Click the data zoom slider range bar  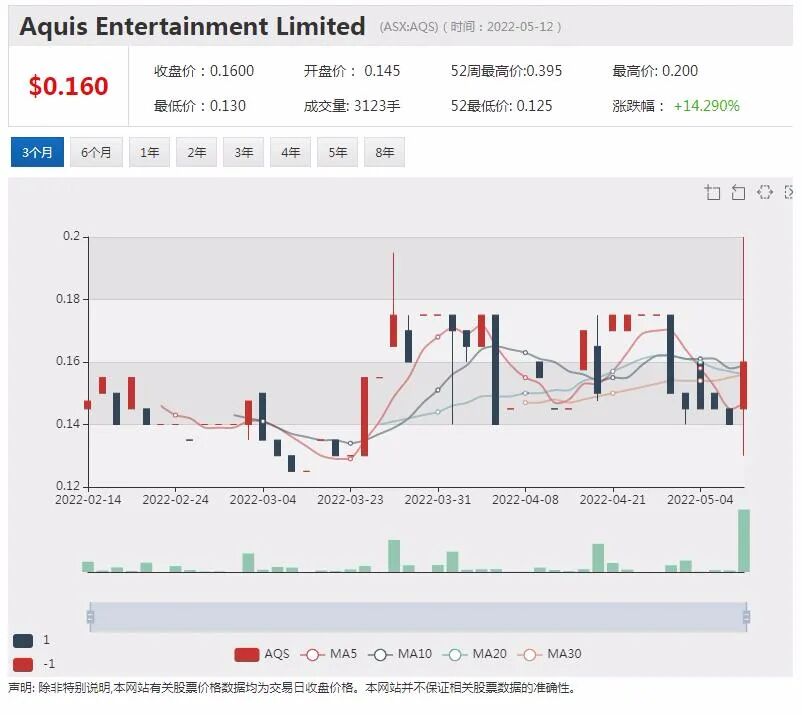coord(418,617)
